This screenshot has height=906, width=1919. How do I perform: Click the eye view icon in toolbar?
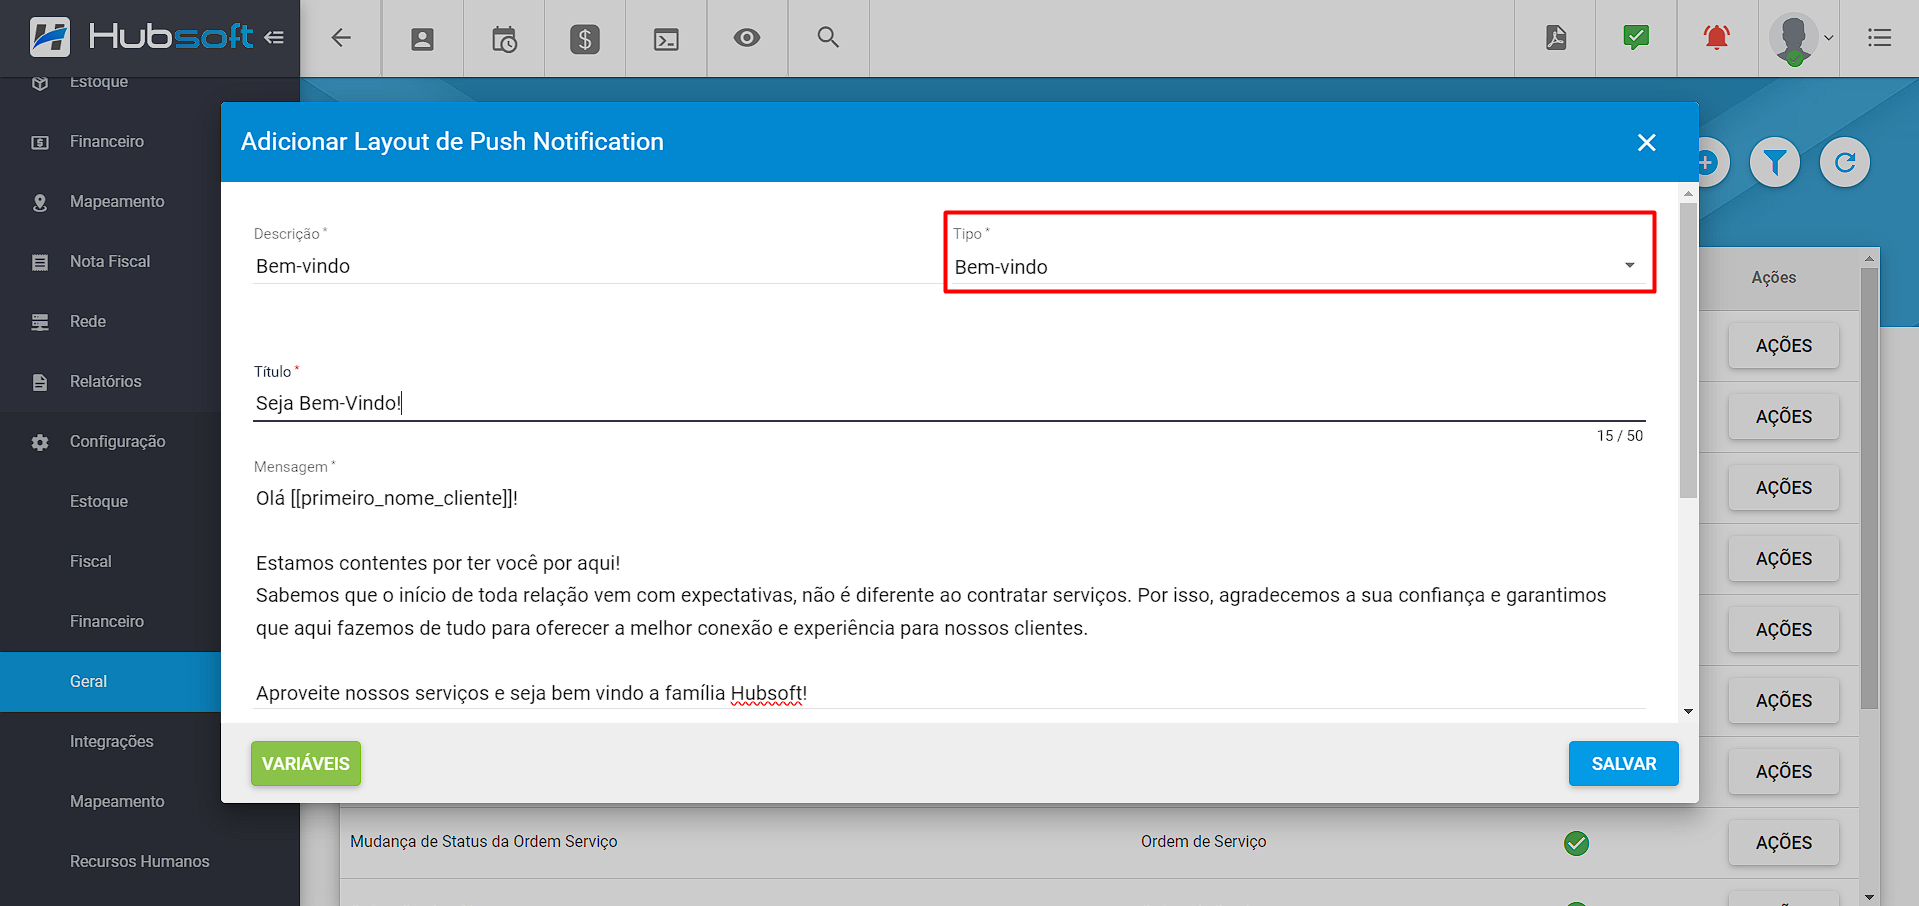(747, 38)
